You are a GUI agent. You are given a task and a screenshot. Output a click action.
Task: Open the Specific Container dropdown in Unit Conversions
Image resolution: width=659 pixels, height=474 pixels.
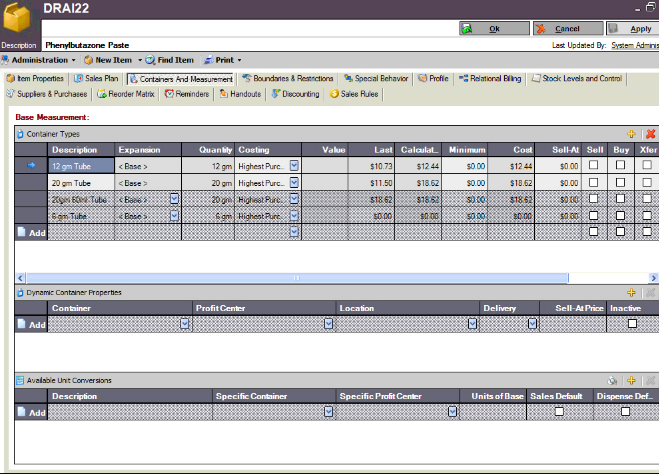click(x=329, y=412)
